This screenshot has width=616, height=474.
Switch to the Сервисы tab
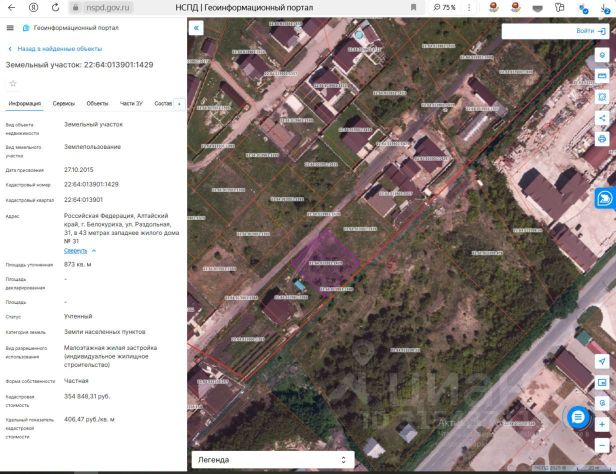click(x=64, y=103)
